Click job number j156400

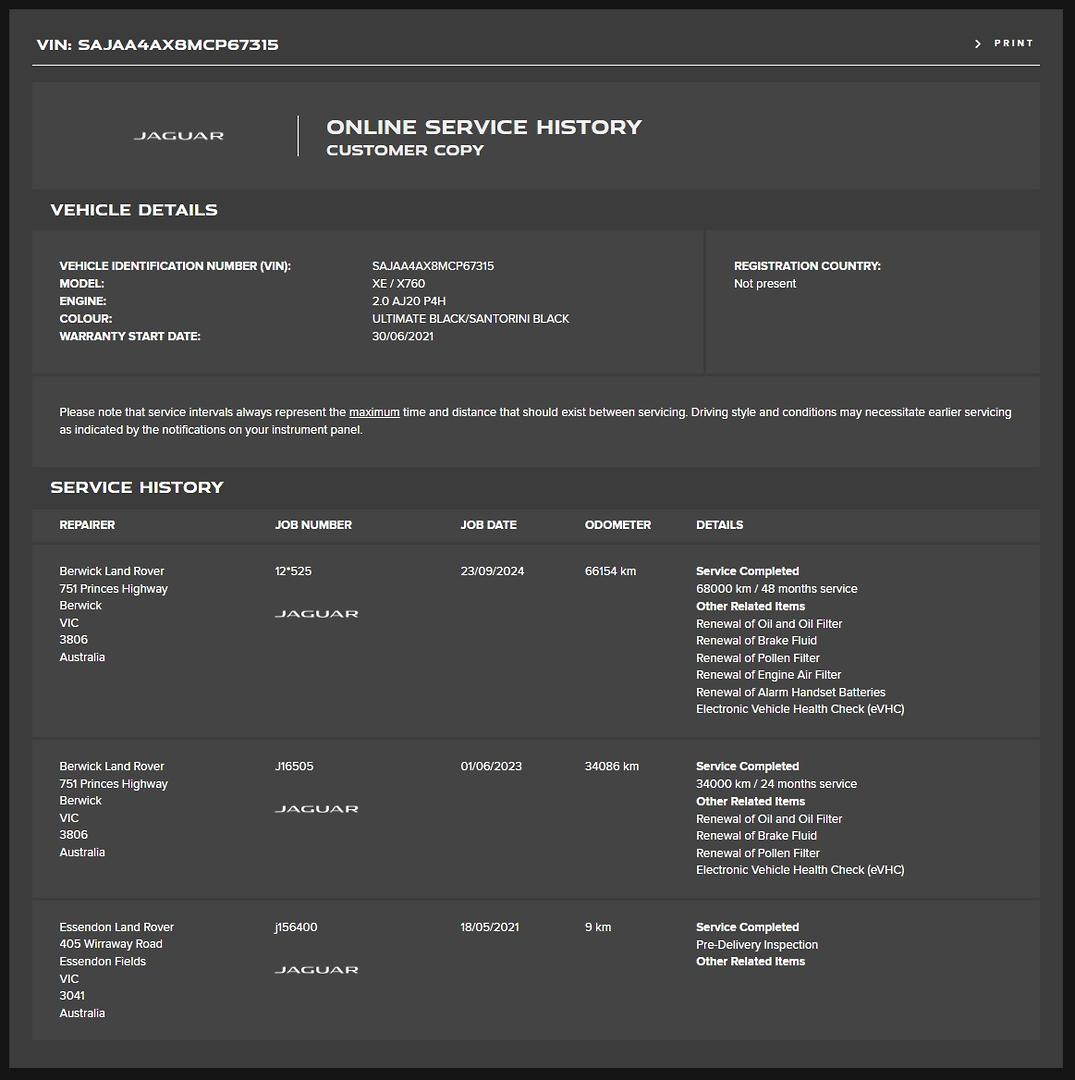coord(296,927)
